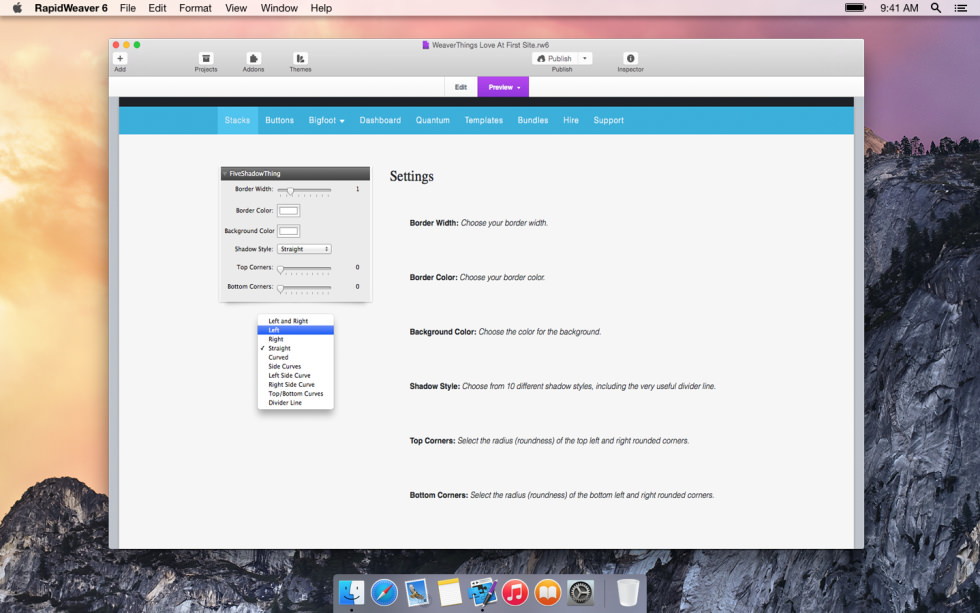
Task: Open the Dashboard navigation link
Action: click(380, 120)
